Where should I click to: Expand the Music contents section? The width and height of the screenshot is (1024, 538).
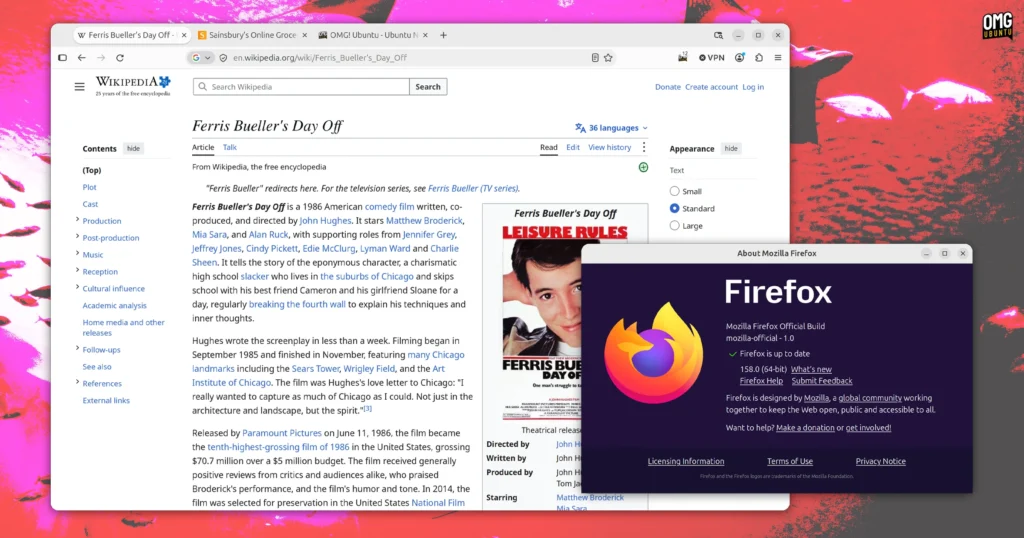click(x=77, y=254)
